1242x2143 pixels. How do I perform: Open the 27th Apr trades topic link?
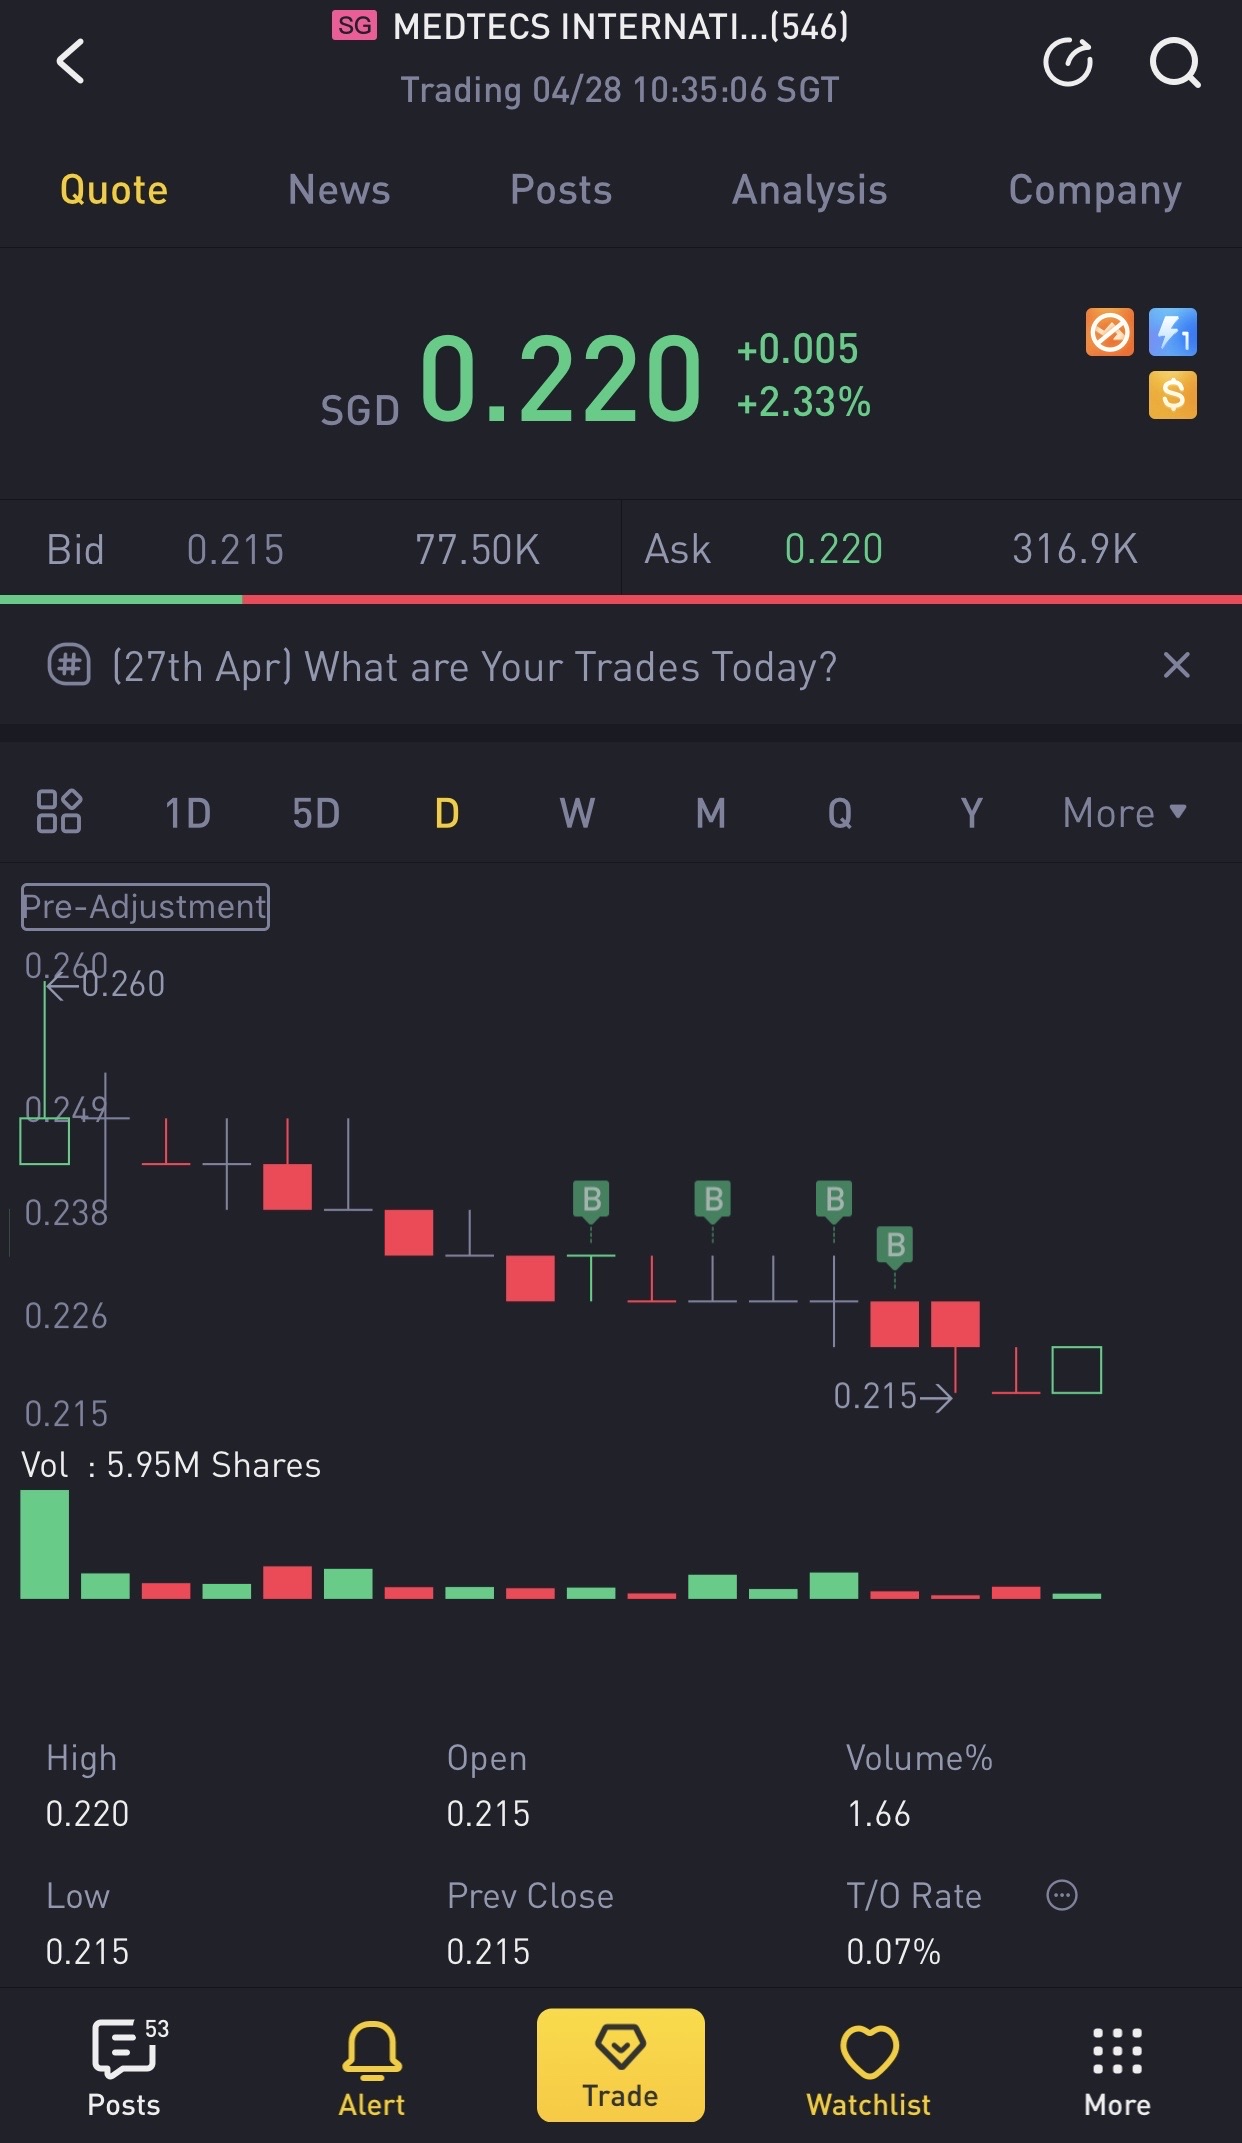click(x=475, y=666)
